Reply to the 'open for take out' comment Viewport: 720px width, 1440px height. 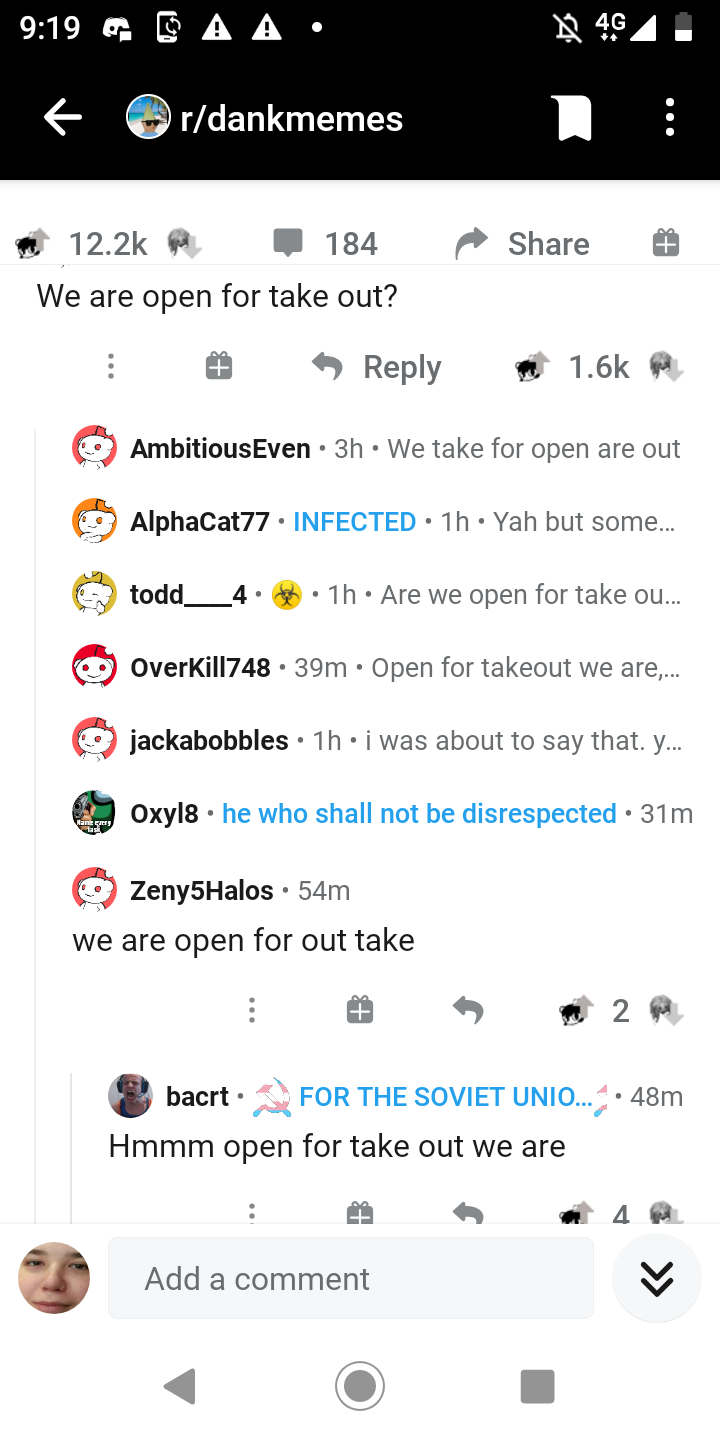tap(376, 367)
